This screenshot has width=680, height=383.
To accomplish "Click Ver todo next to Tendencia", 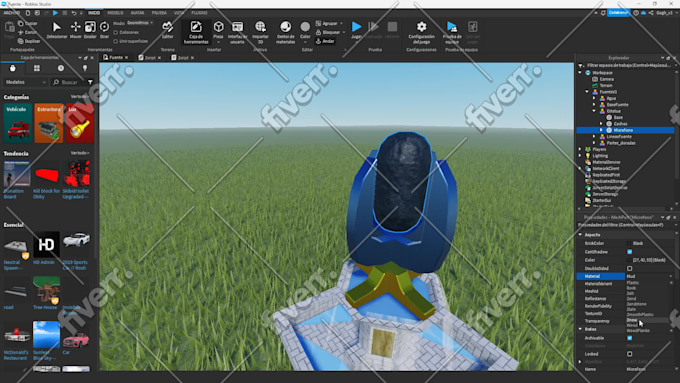I will (80, 153).
